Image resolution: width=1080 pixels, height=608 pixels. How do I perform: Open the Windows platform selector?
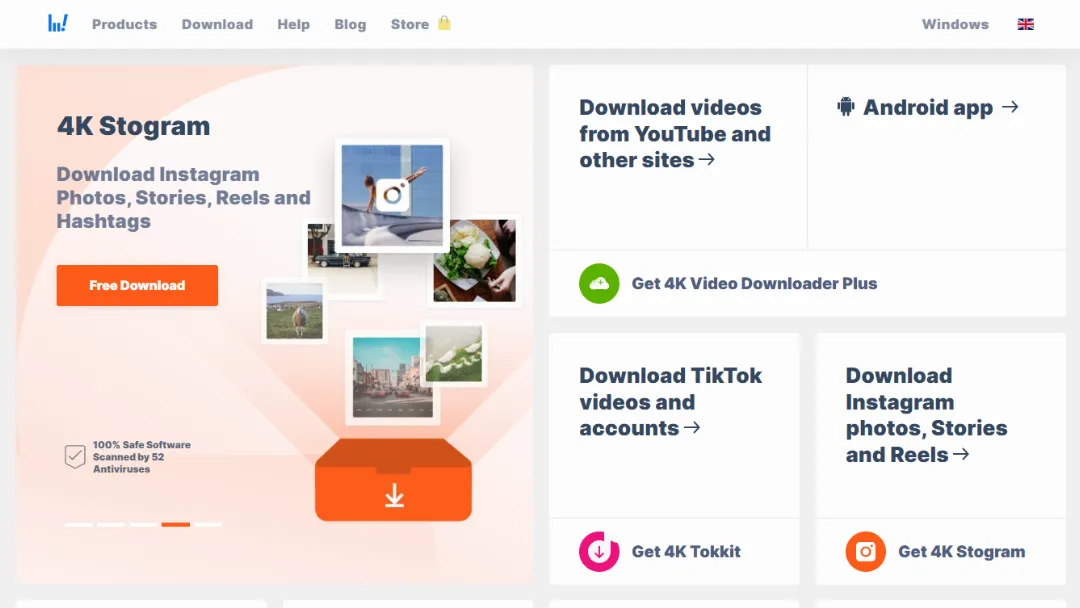tap(955, 24)
